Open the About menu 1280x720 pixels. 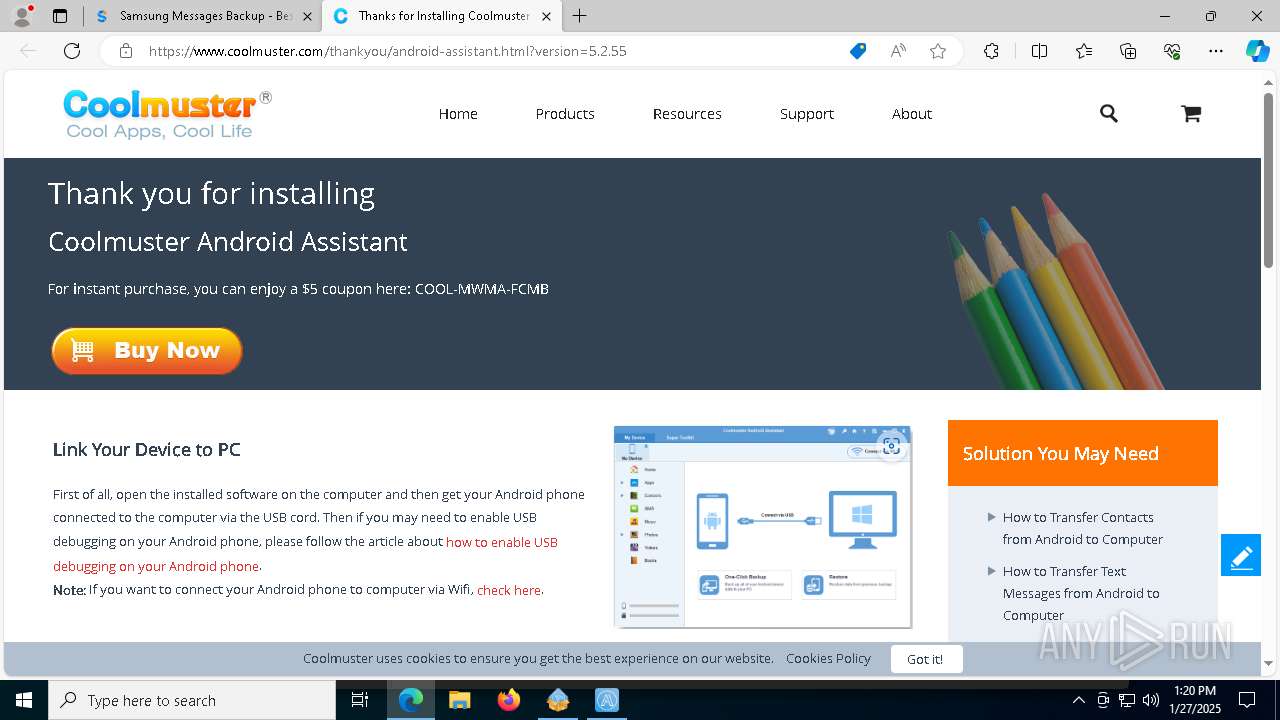click(x=912, y=114)
